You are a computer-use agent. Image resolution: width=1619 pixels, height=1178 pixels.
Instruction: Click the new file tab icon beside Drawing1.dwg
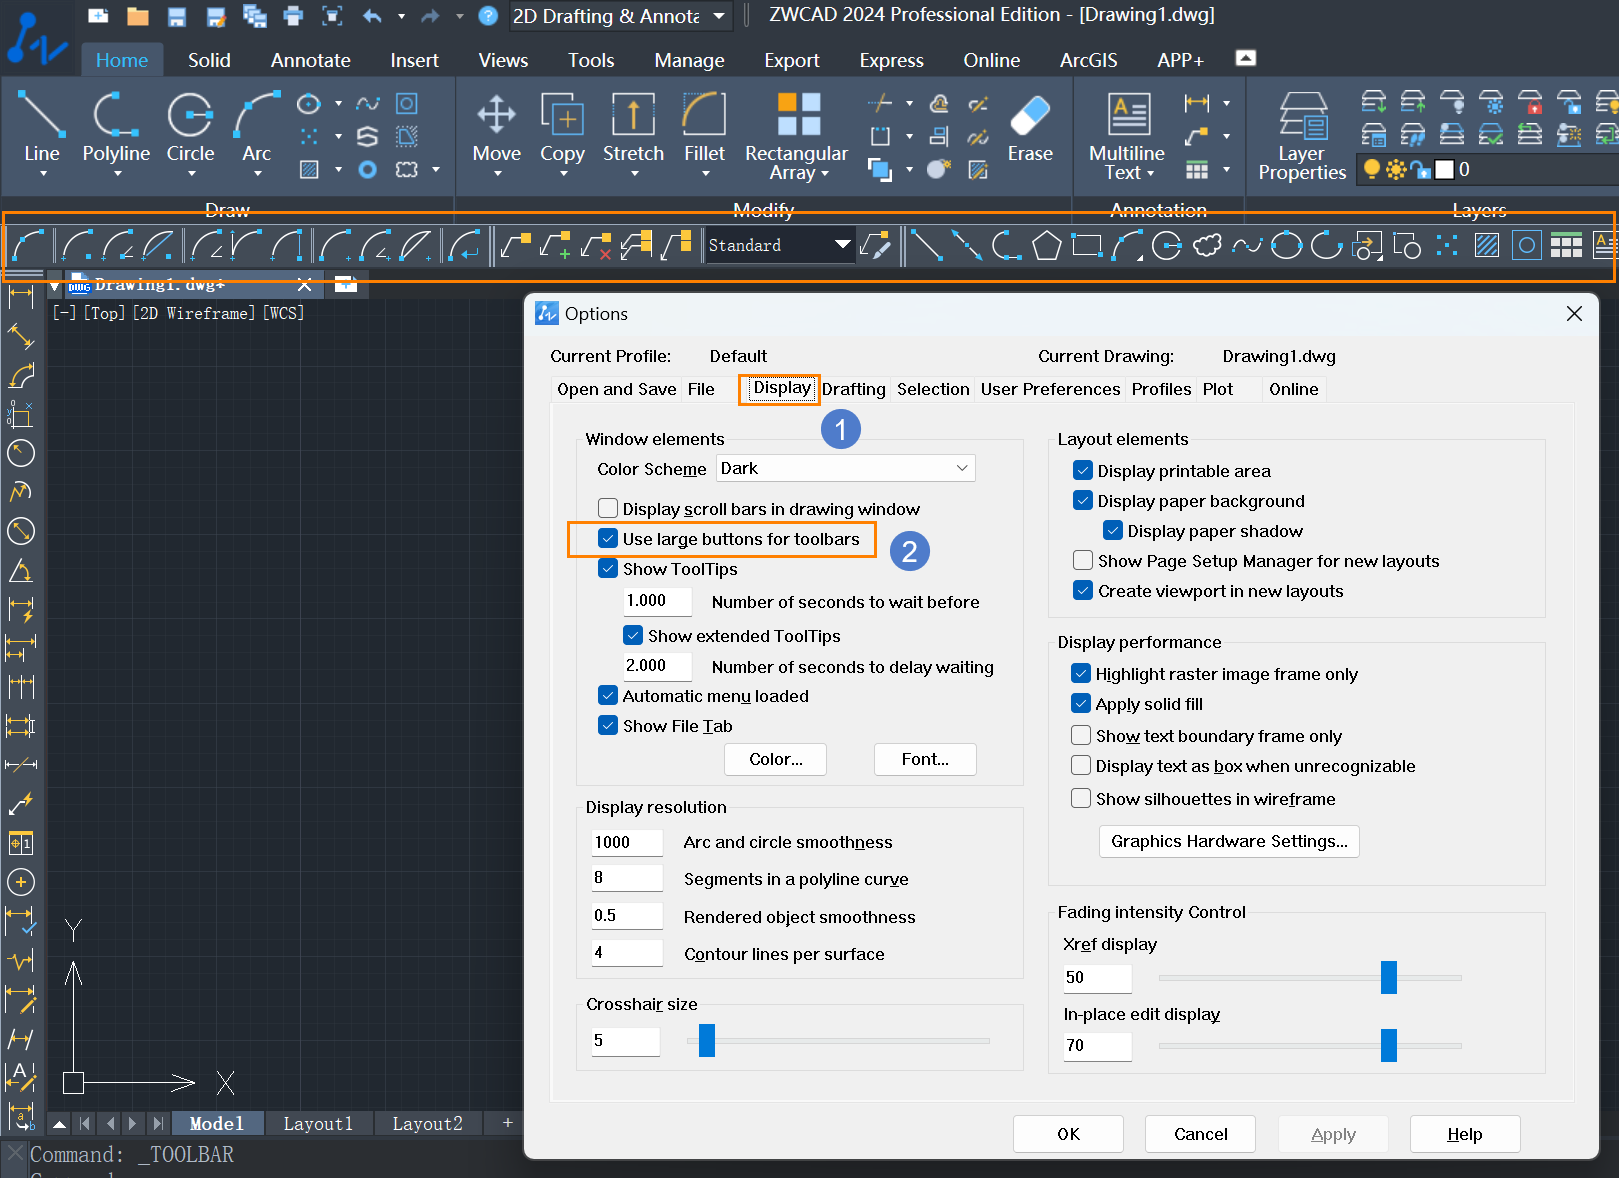[345, 284]
